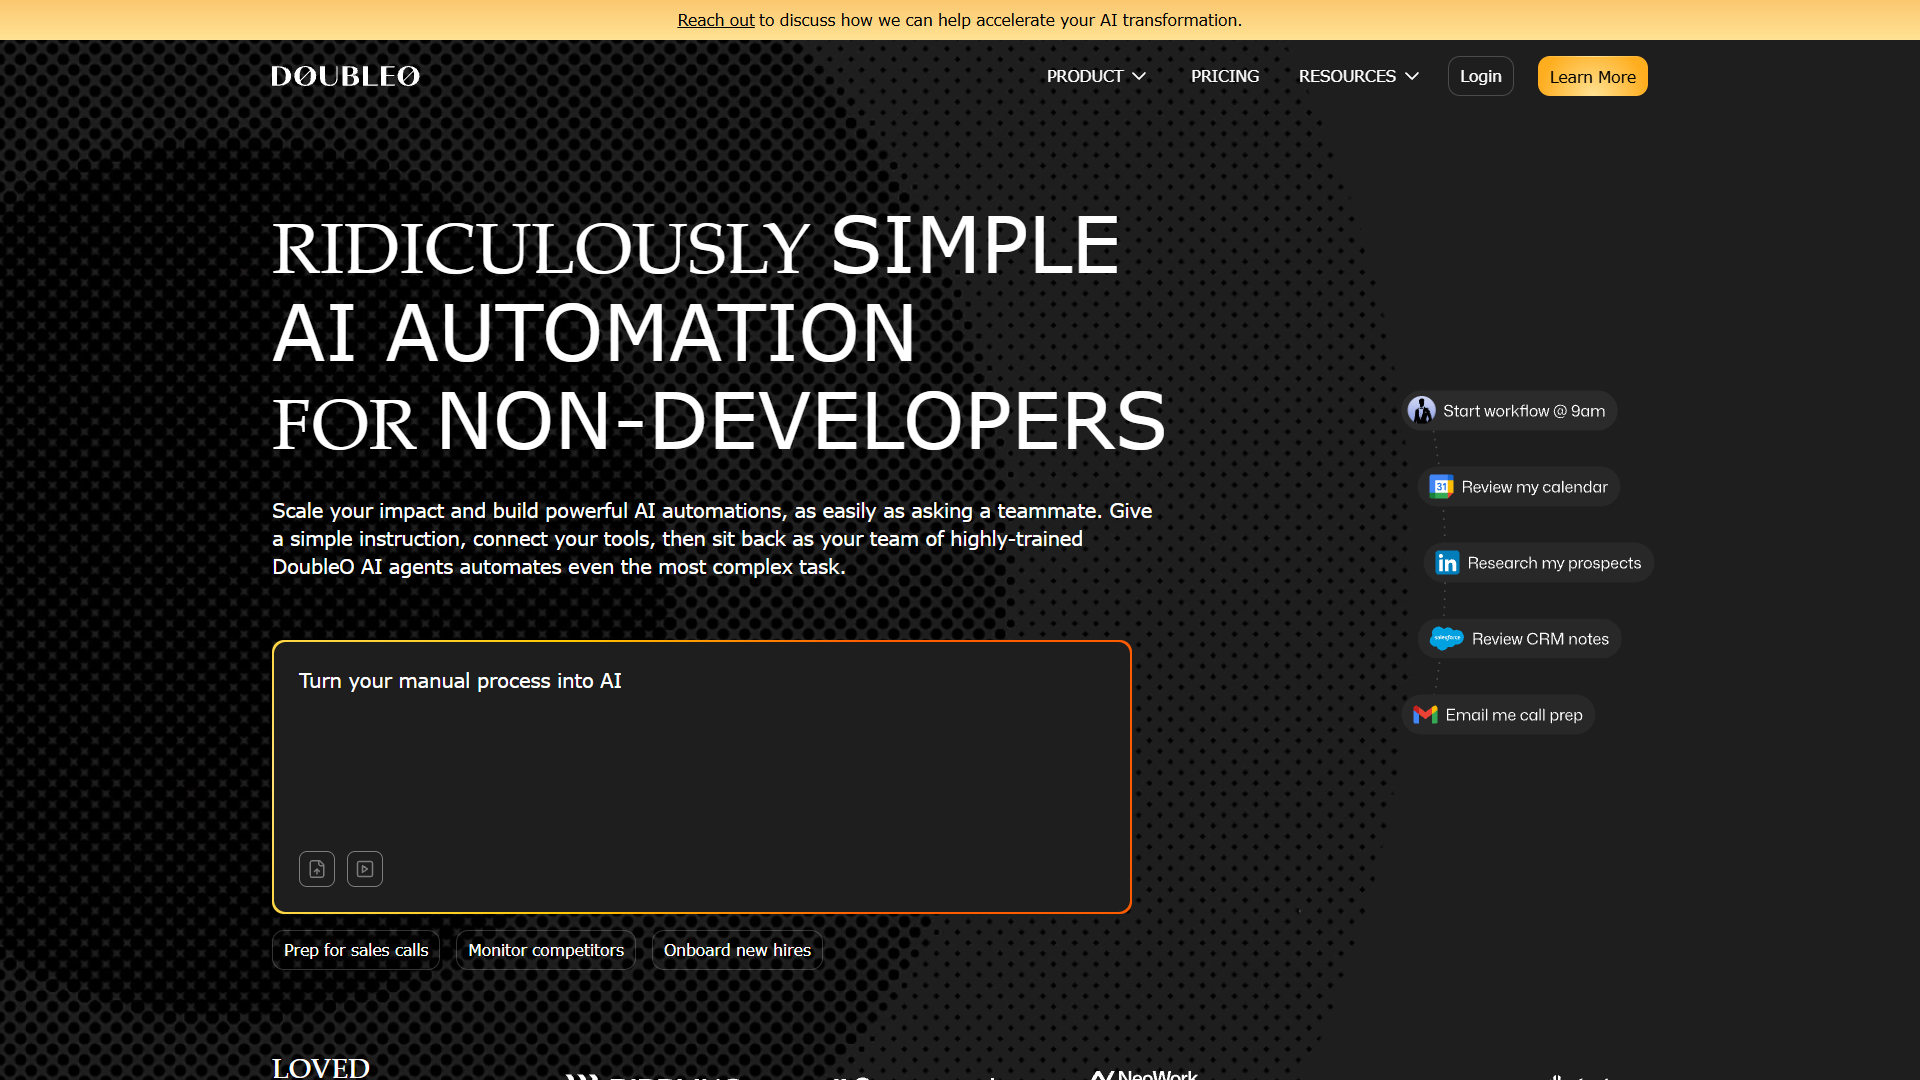
Task: Select the Prep for sales calls suggestion
Action: coord(356,950)
